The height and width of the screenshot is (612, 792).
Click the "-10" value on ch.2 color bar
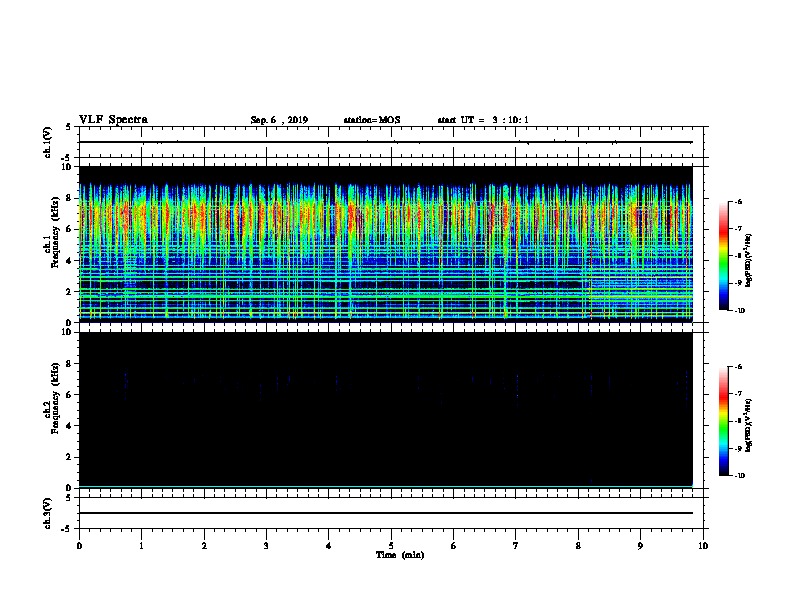(739, 475)
